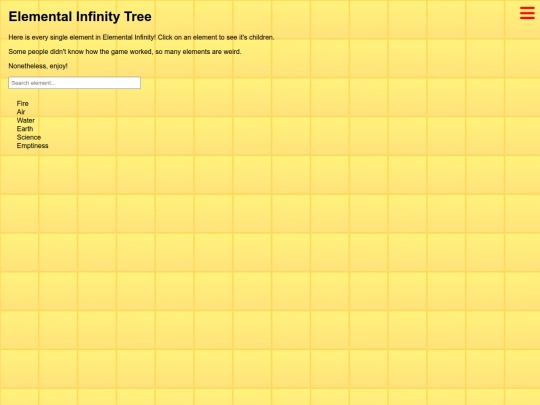Open the red hamburger menu
Image resolution: width=540 pixels, height=405 pixels.
(527, 13)
